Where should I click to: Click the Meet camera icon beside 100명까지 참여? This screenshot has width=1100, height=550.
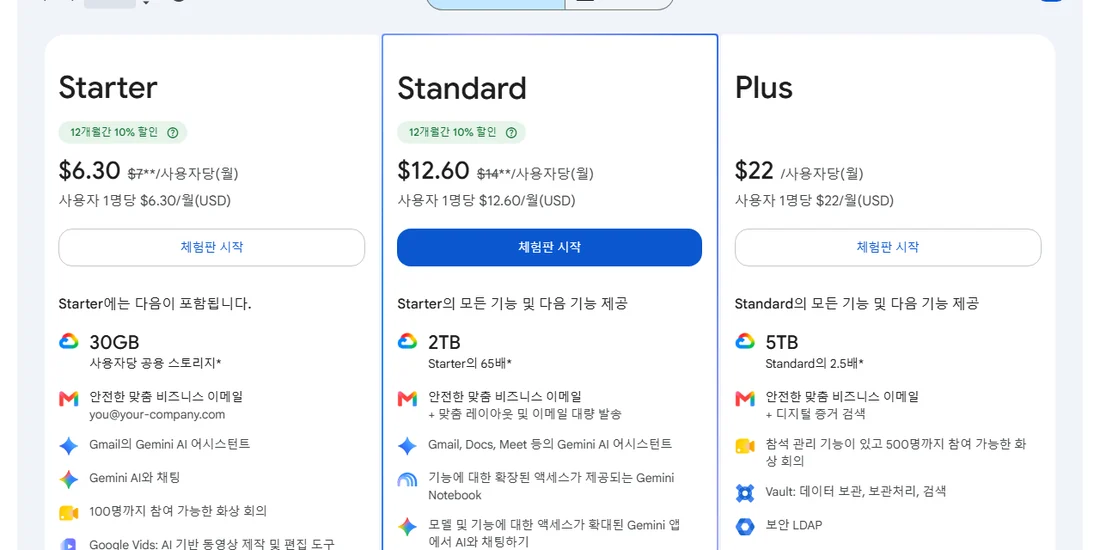(68, 513)
